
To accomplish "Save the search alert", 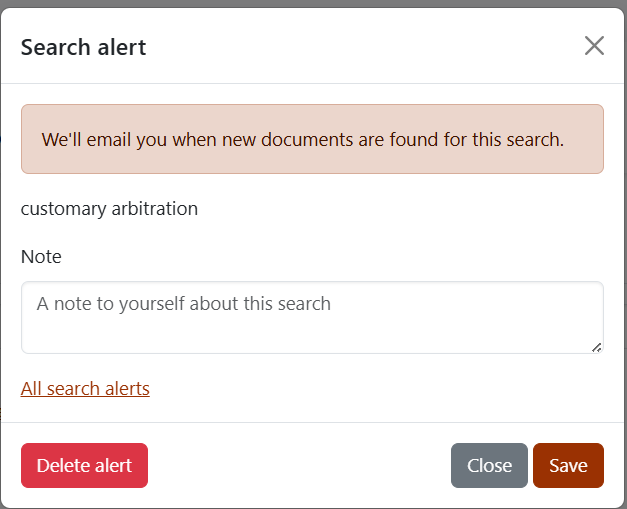I will coord(568,465).
